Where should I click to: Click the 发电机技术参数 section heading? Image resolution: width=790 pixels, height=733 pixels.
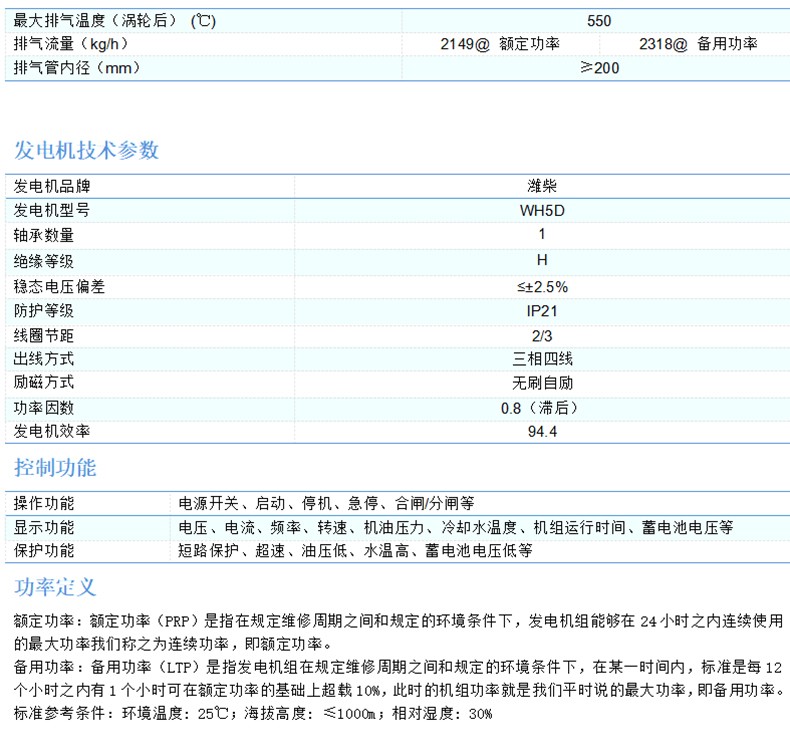(x=86, y=151)
